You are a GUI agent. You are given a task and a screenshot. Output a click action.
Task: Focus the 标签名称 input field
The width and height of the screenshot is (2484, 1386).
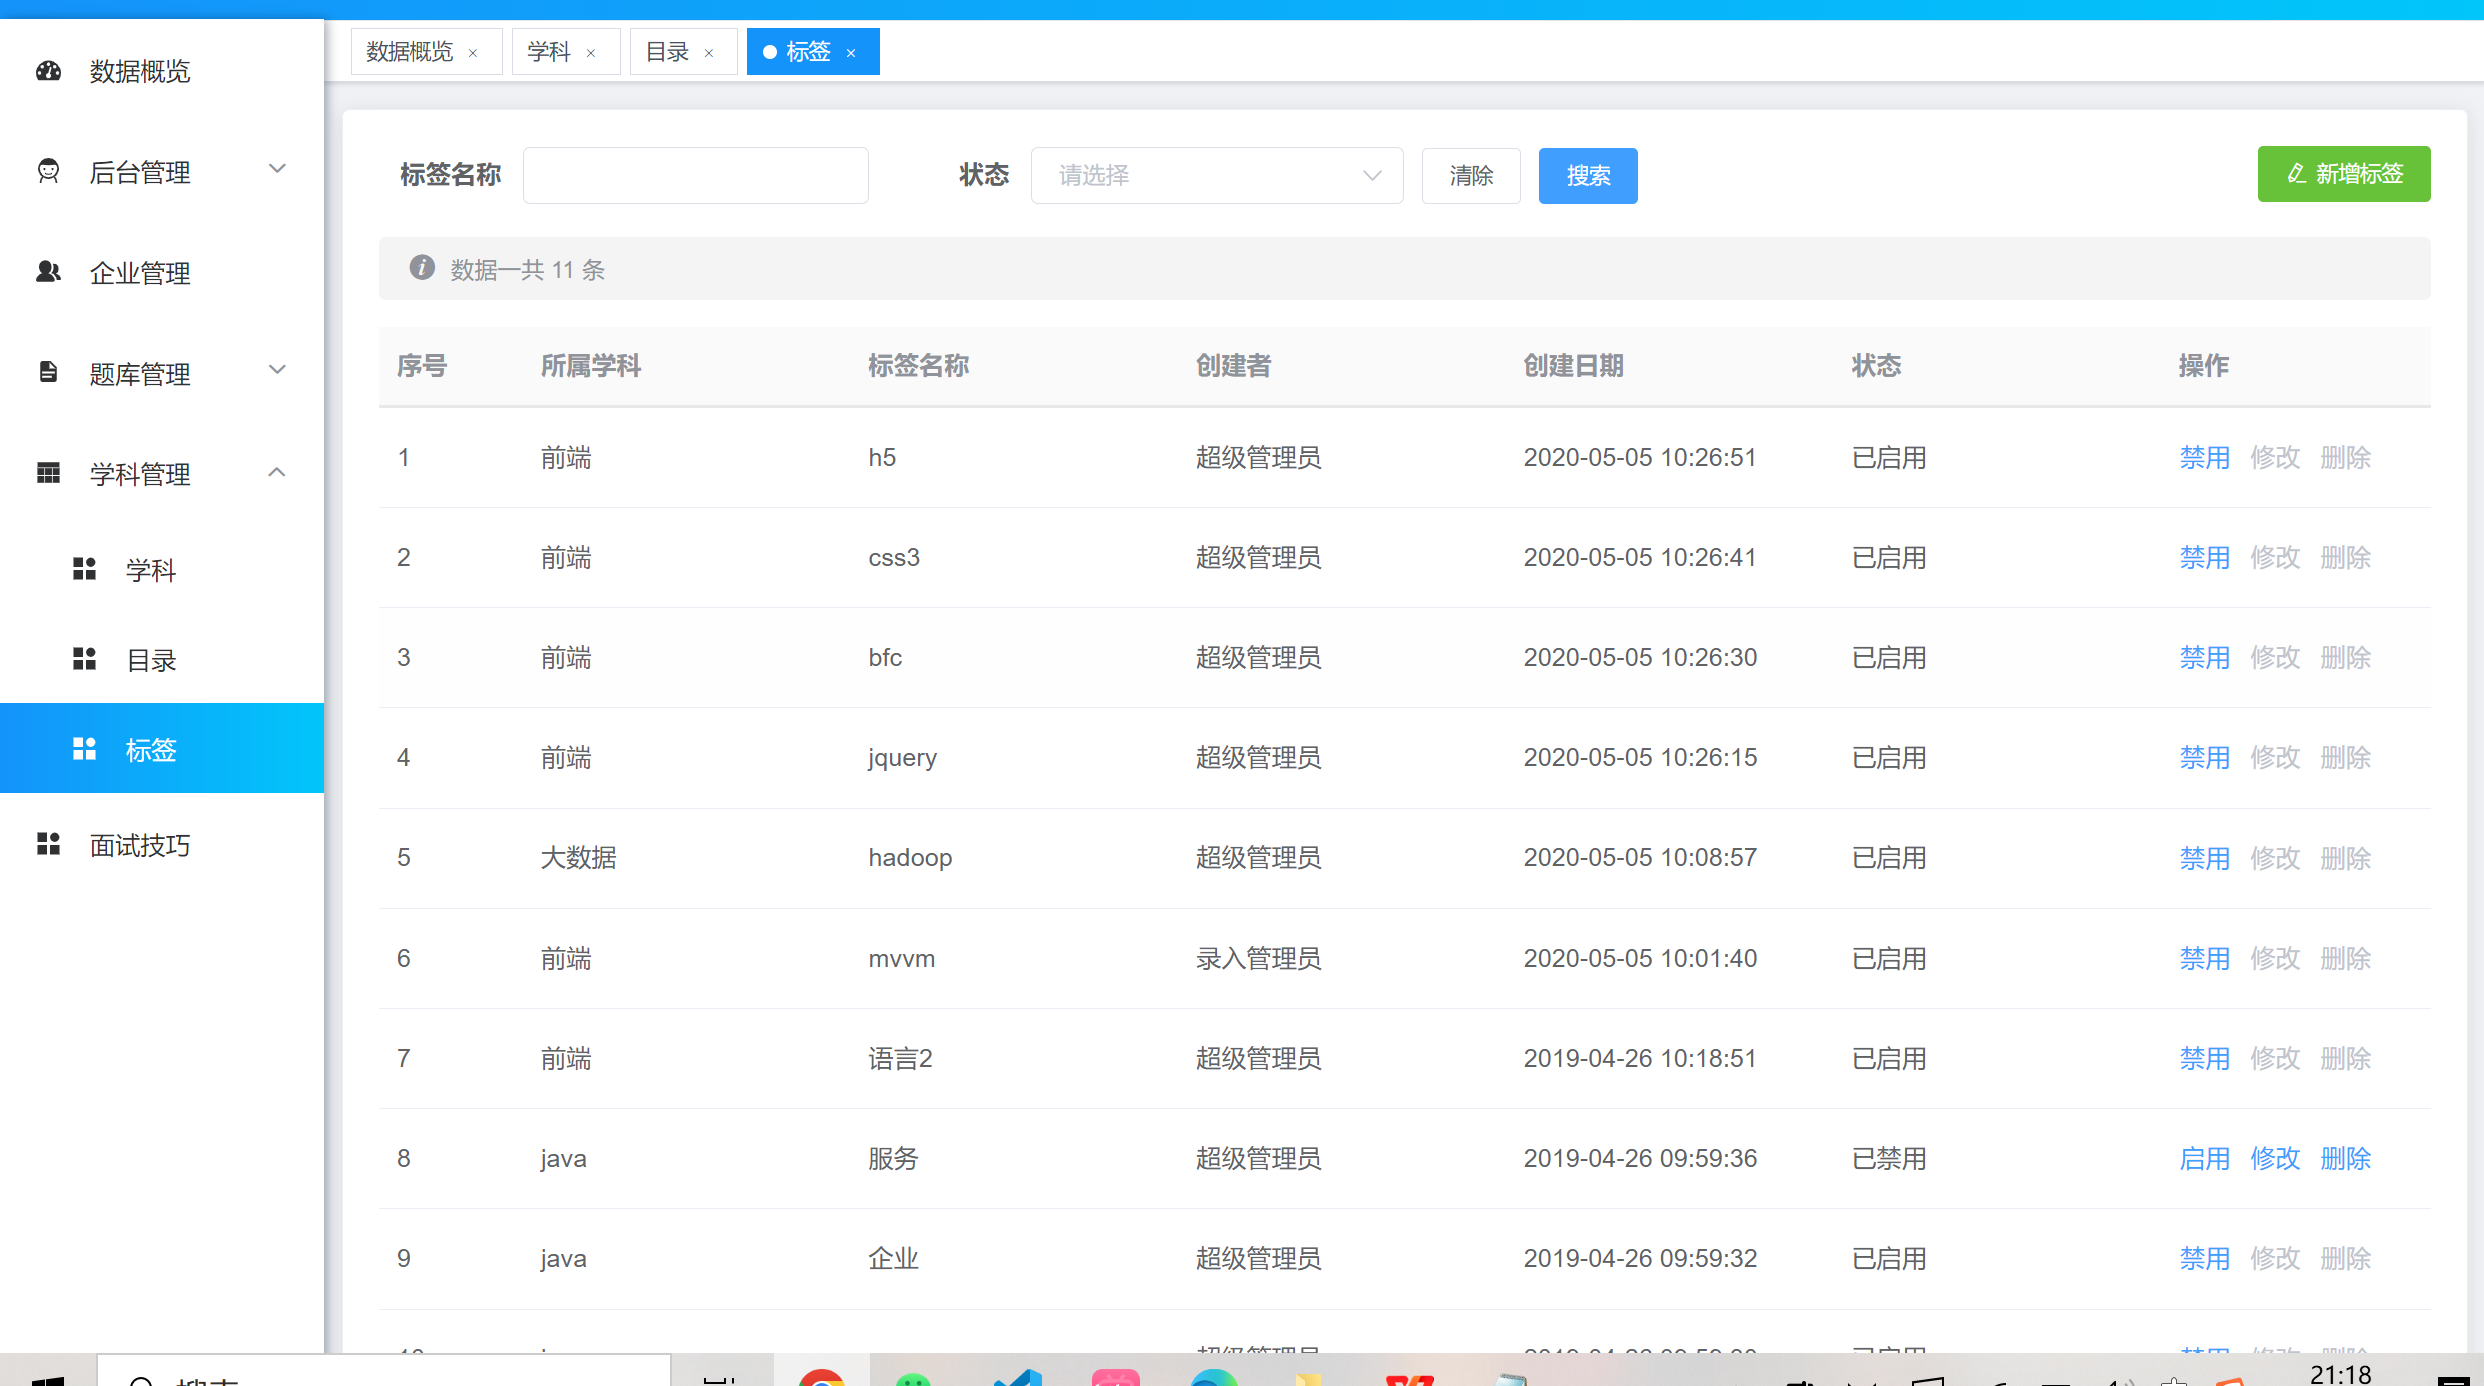click(x=696, y=176)
